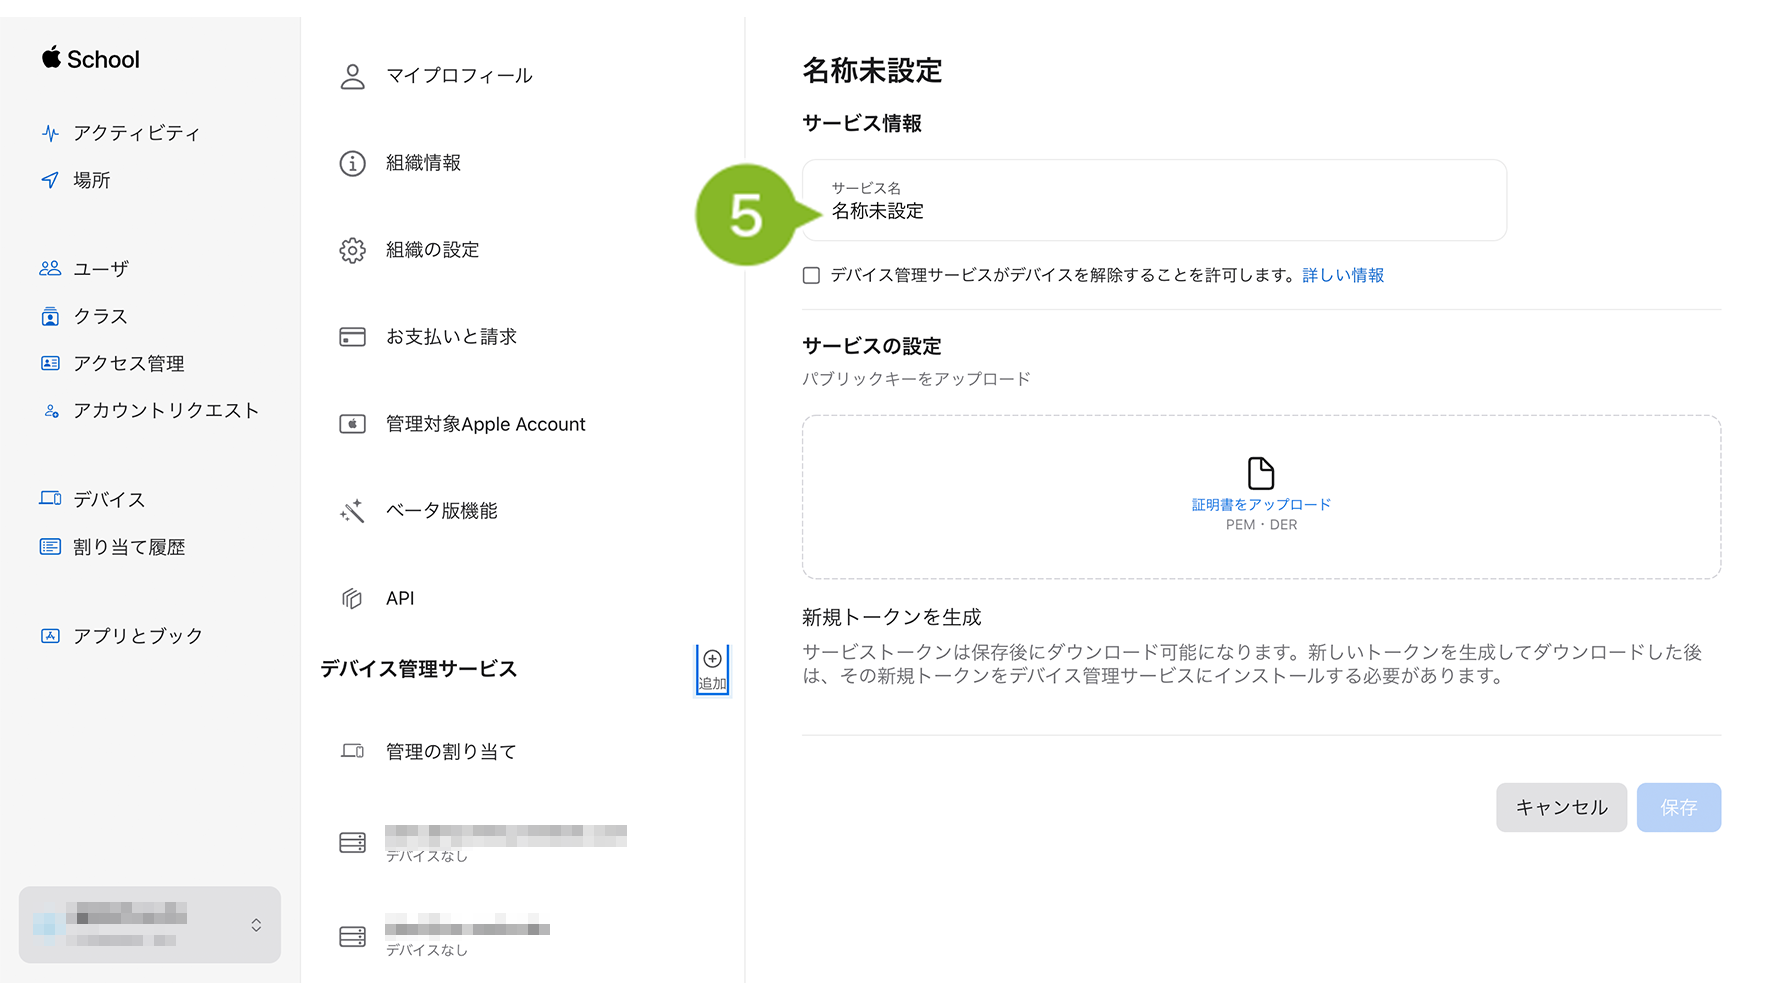This screenshot has width=1778, height=1000.
Task: Open organization info via the info icon
Action: (352, 163)
